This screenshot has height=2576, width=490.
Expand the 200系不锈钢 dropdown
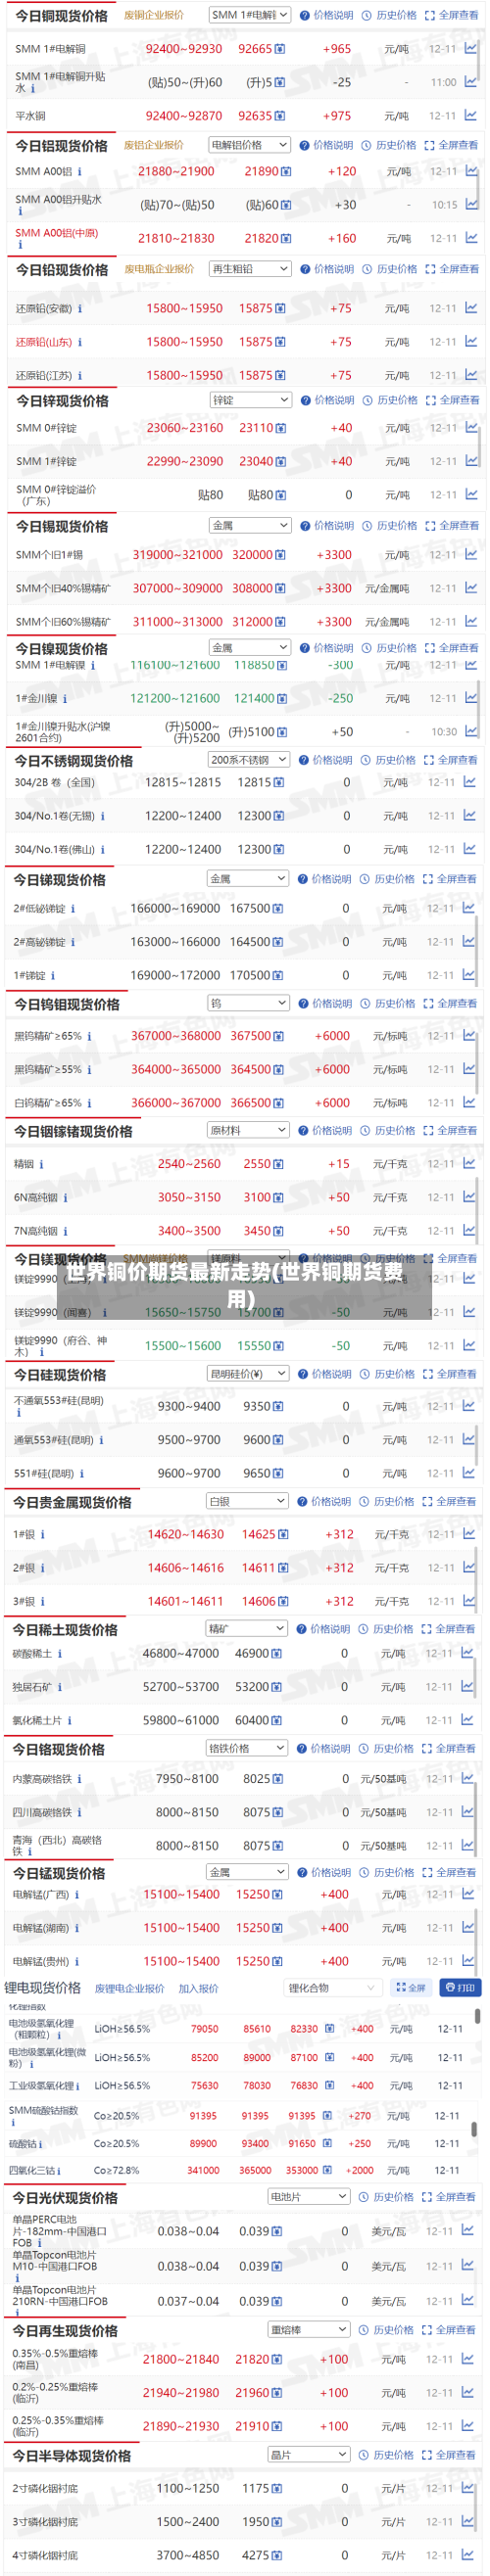click(249, 760)
